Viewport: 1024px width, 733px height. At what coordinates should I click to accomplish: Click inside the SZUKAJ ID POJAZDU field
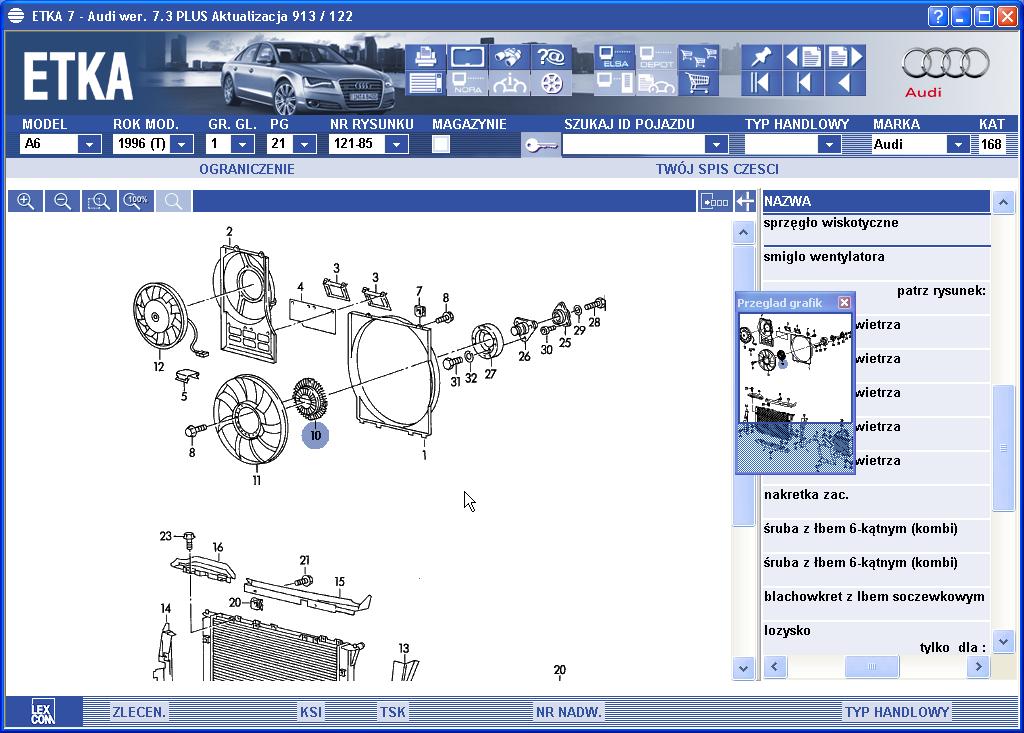click(x=633, y=144)
